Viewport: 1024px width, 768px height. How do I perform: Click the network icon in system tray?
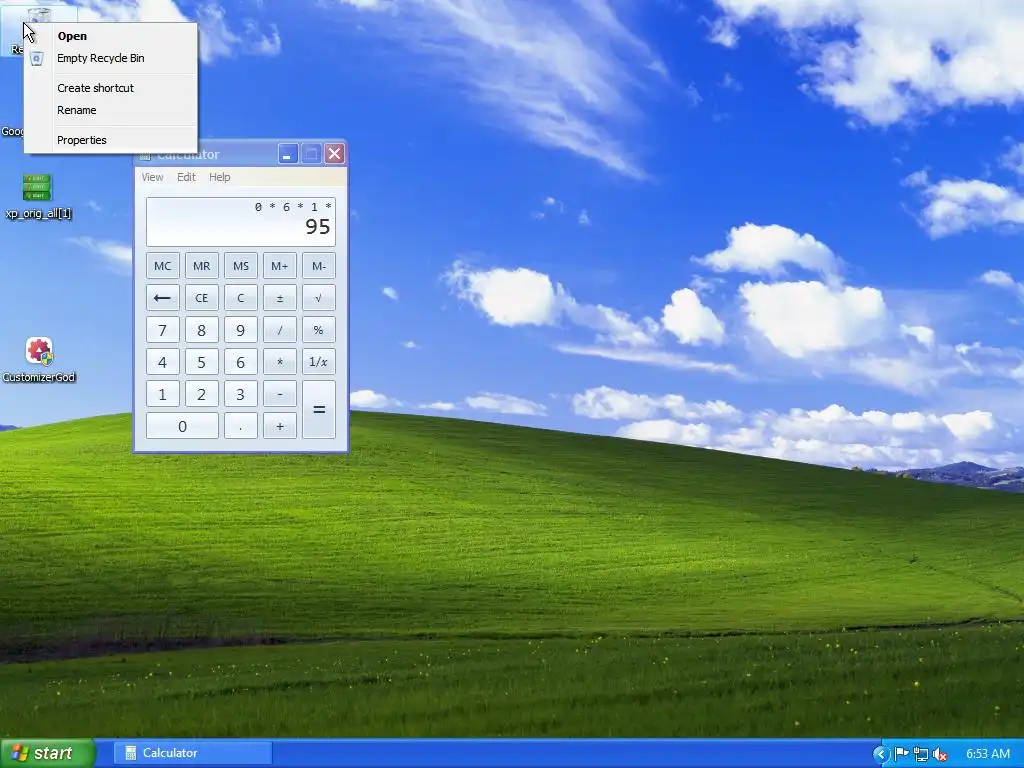[x=921, y=754]
